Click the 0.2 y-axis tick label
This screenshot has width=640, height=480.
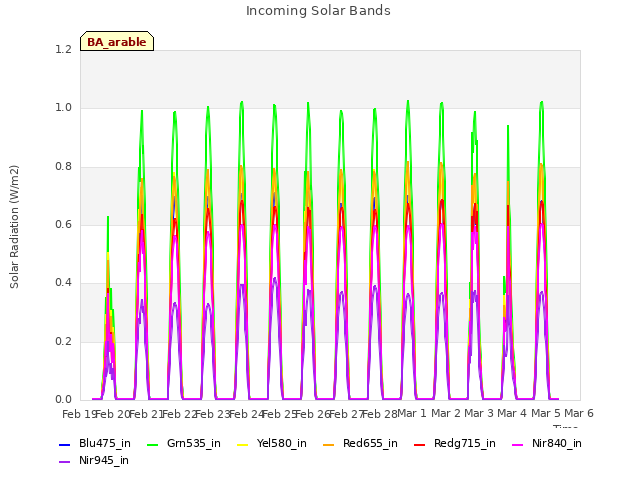click(x=63, y=341)
